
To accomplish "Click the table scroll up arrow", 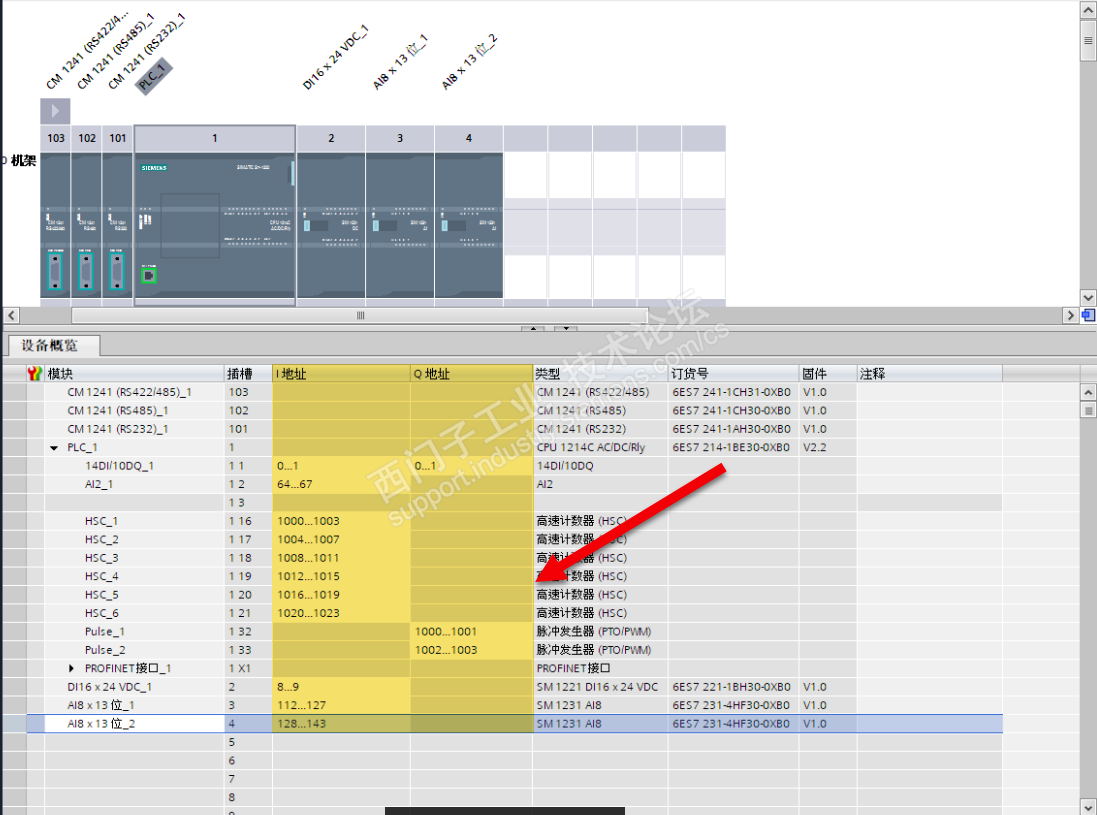I will click(1088, 392).
